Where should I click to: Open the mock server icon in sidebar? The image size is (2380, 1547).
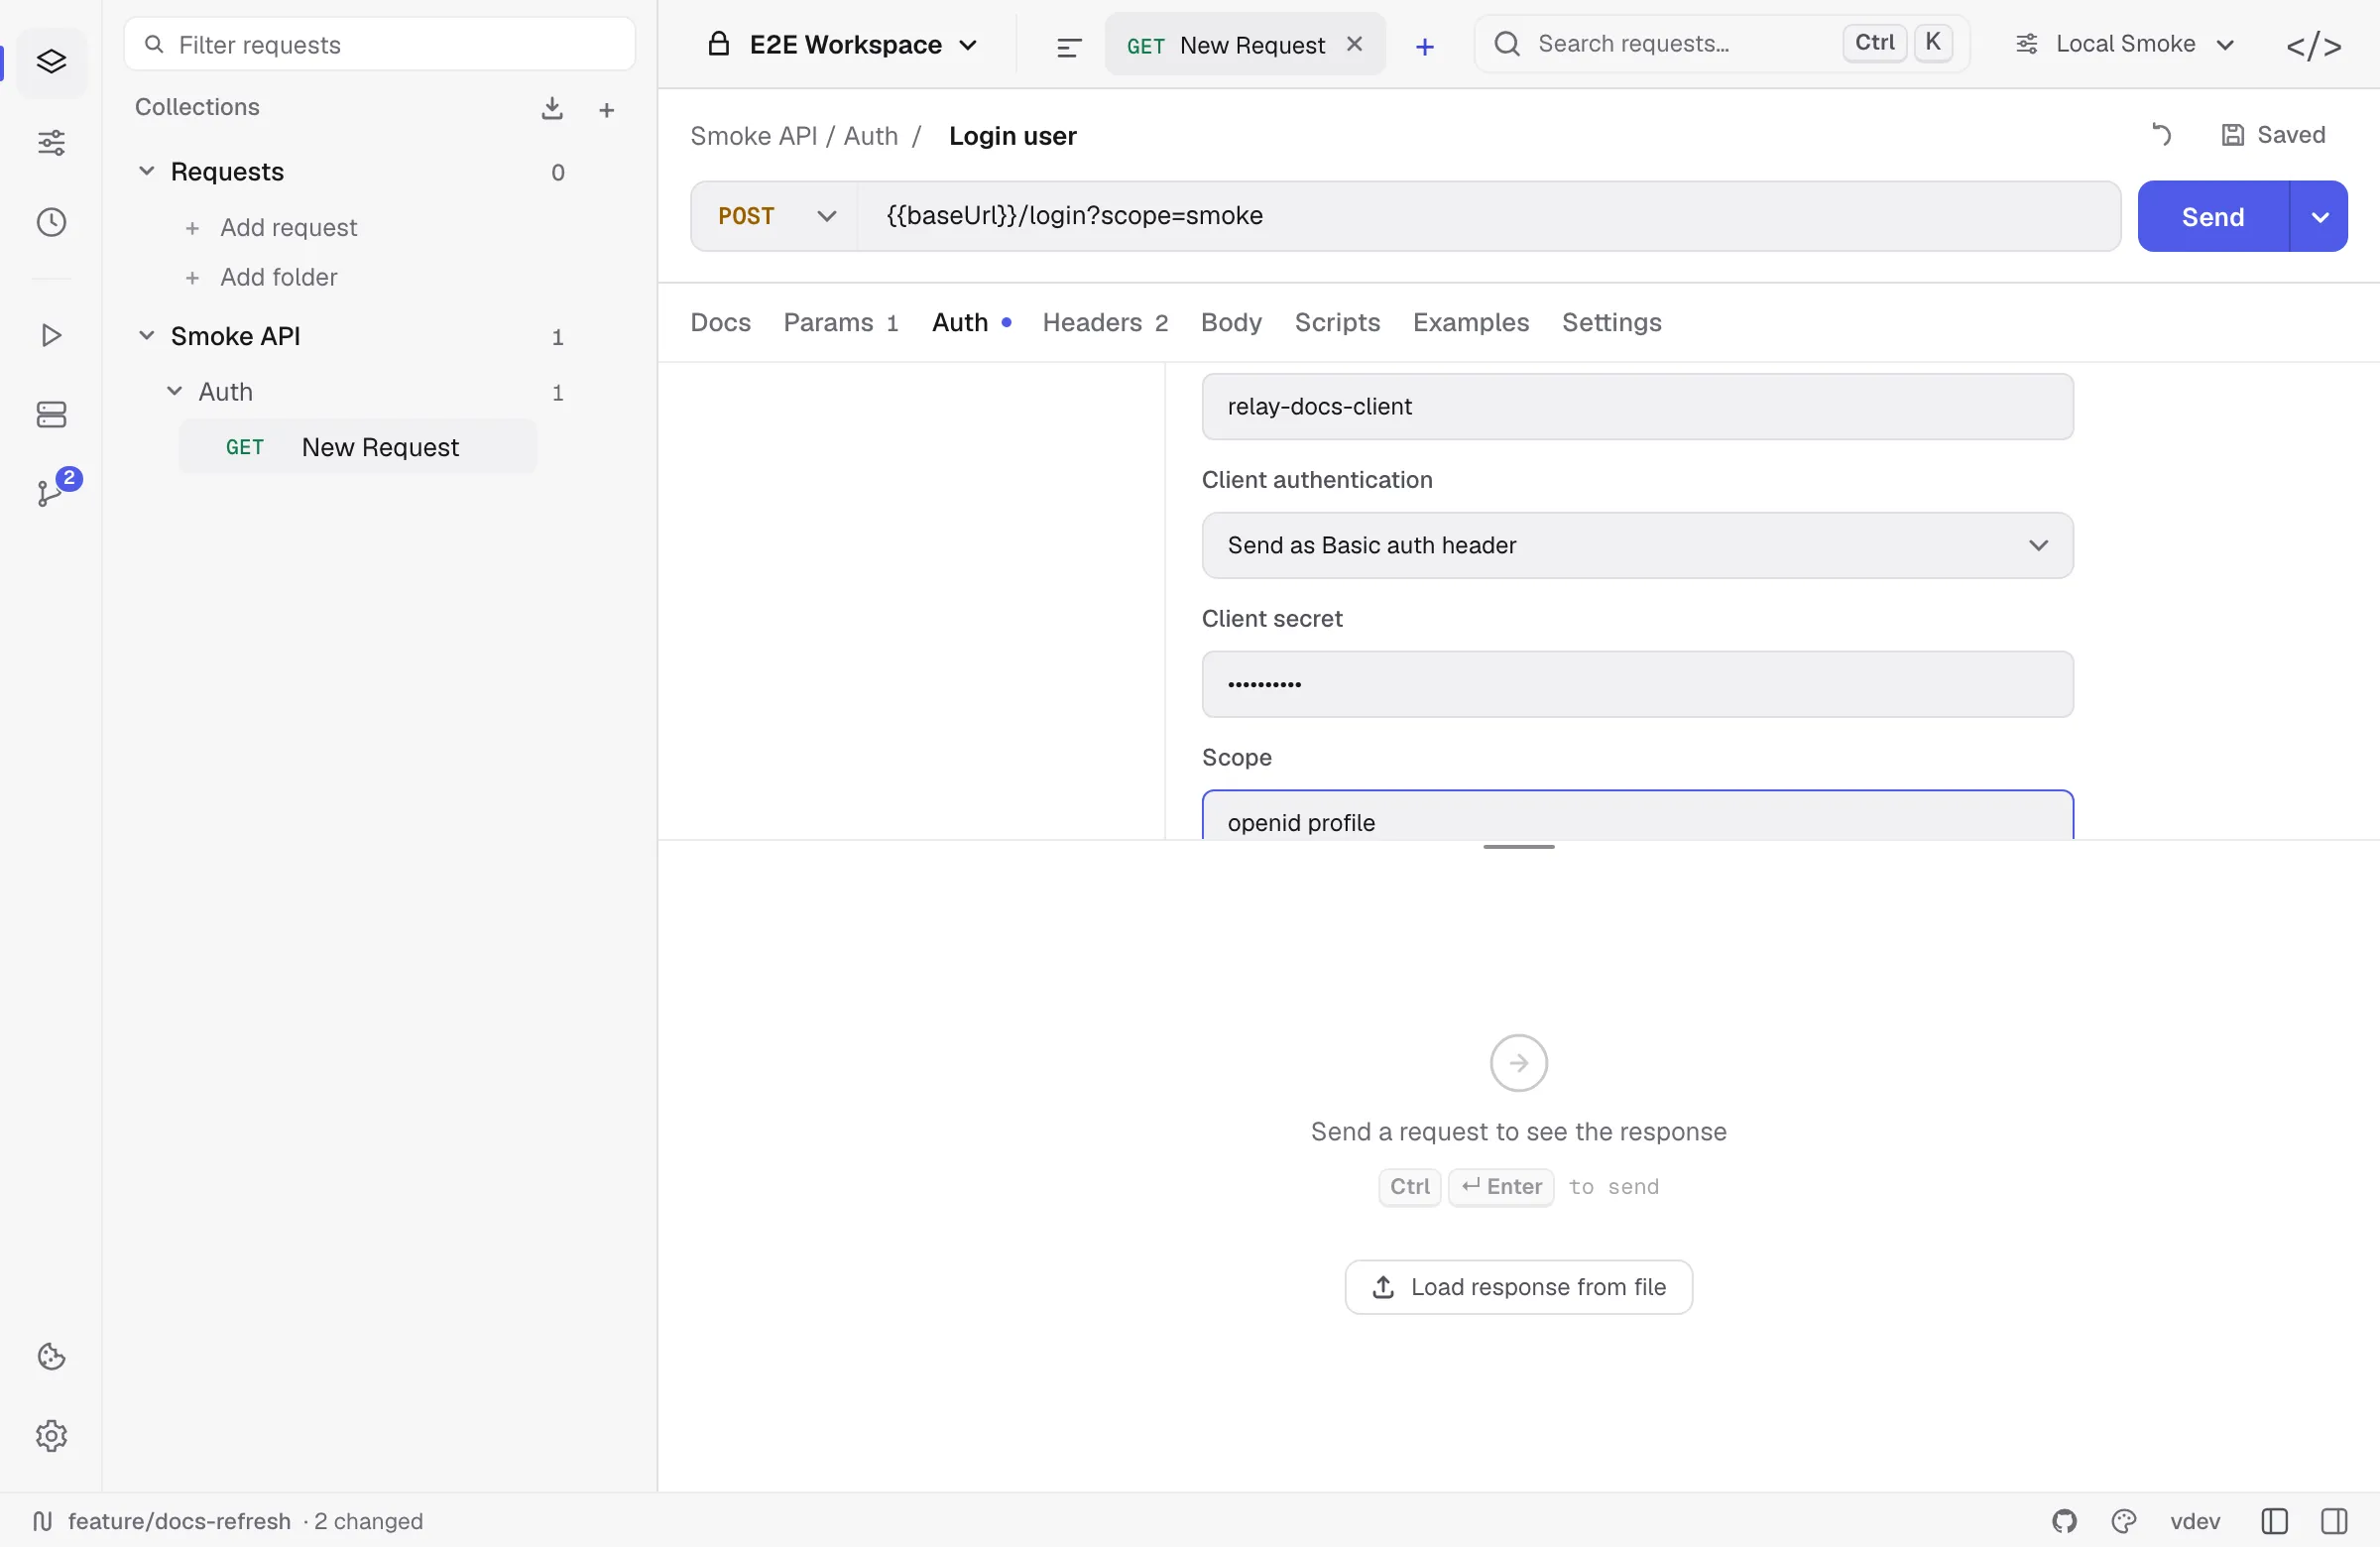(51, 414)
